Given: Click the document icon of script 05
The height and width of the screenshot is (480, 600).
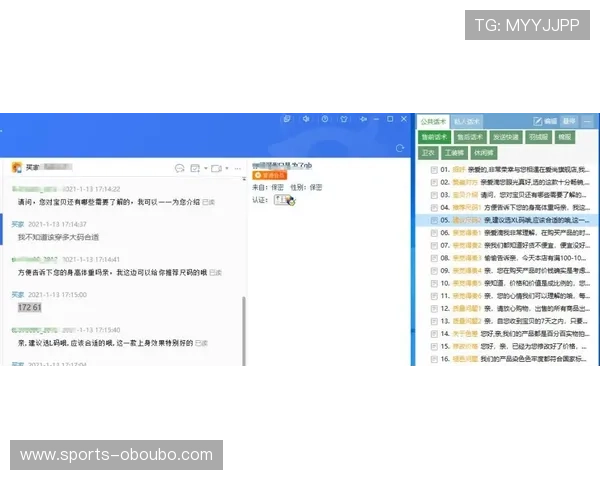Looking at the screenshot, I should coord(434,220).
